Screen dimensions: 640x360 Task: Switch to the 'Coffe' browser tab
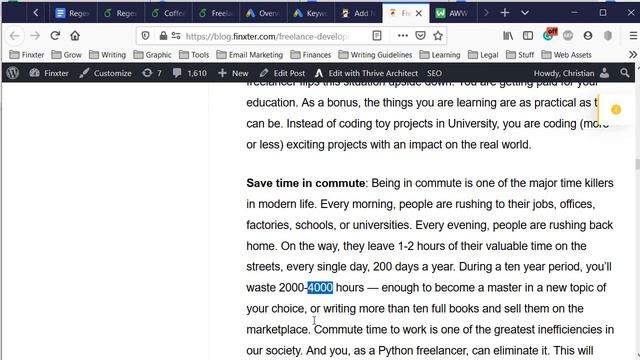pyautogui.click(x=168, y=13)
